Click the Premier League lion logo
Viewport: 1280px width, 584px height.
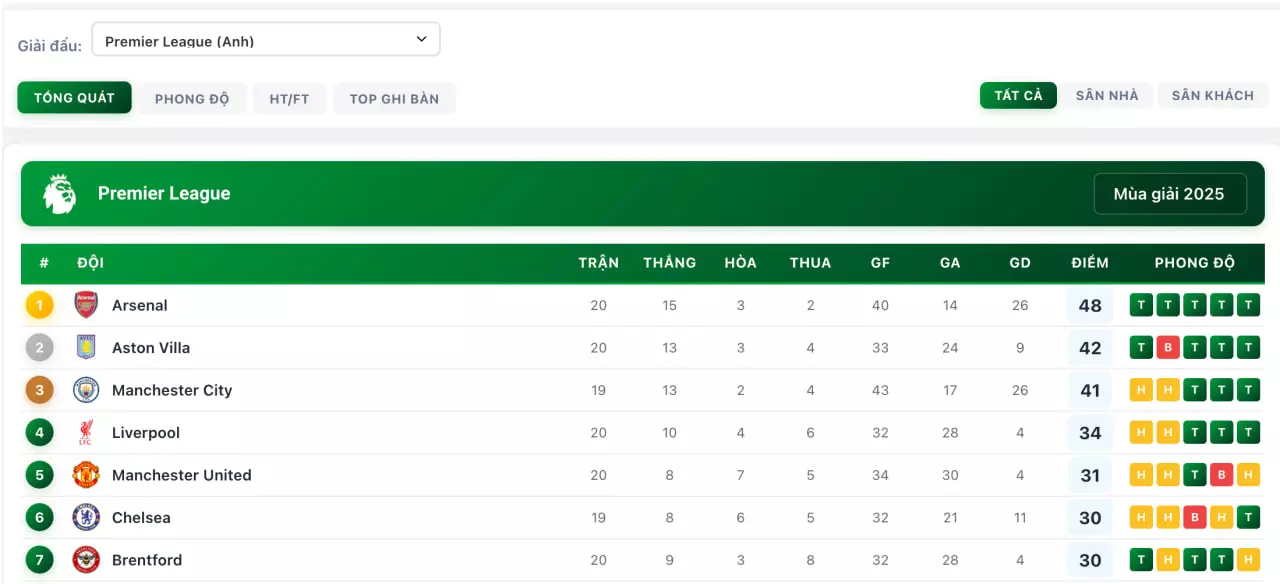[x=60, y=194]
